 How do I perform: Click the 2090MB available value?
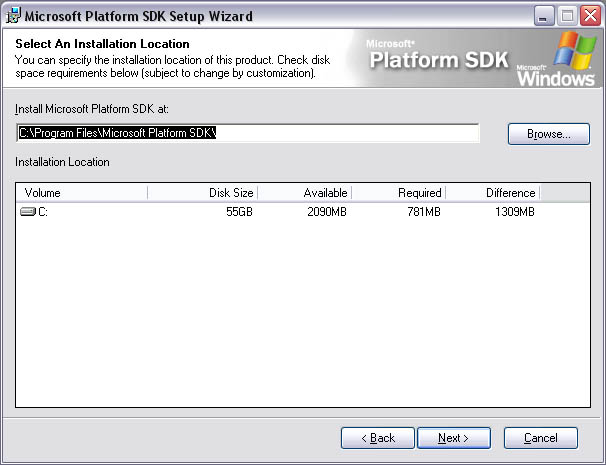[327, 212]
